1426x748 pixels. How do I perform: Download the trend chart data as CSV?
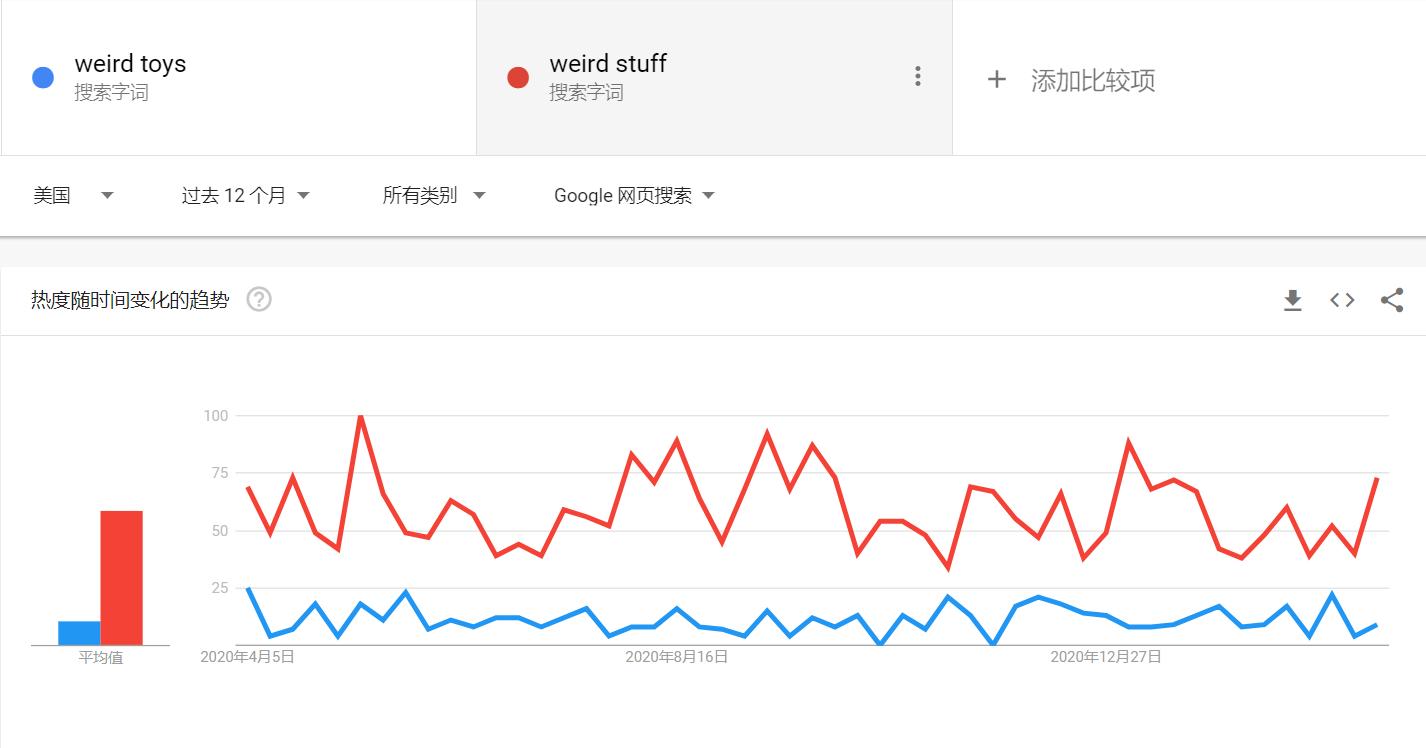(x=1293, y=300)
